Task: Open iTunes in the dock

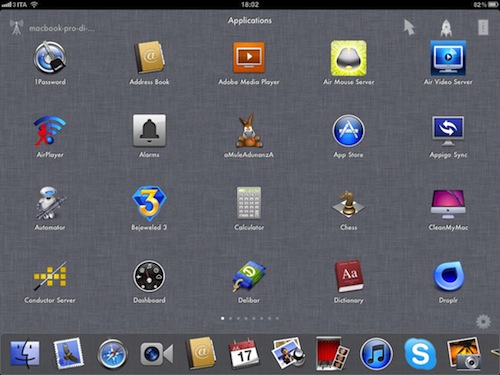Action: pos(376,354)
